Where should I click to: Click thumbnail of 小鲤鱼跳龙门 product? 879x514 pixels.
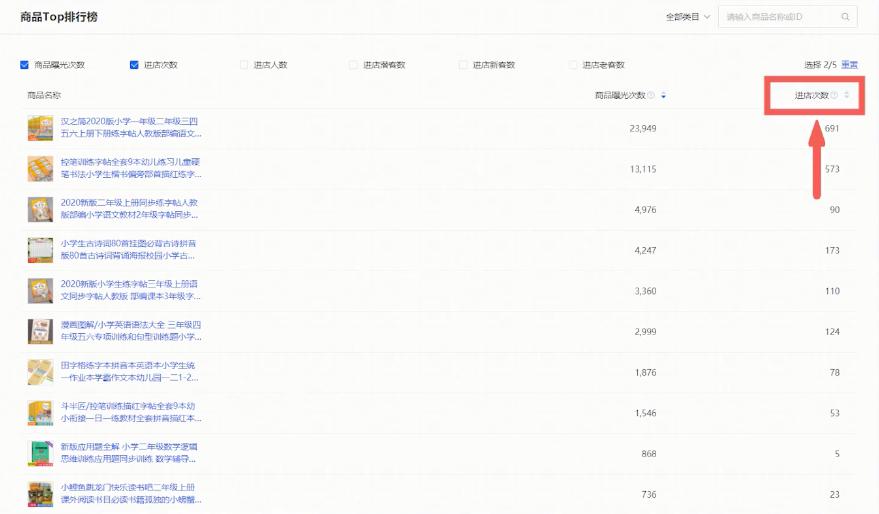(40, 494)
